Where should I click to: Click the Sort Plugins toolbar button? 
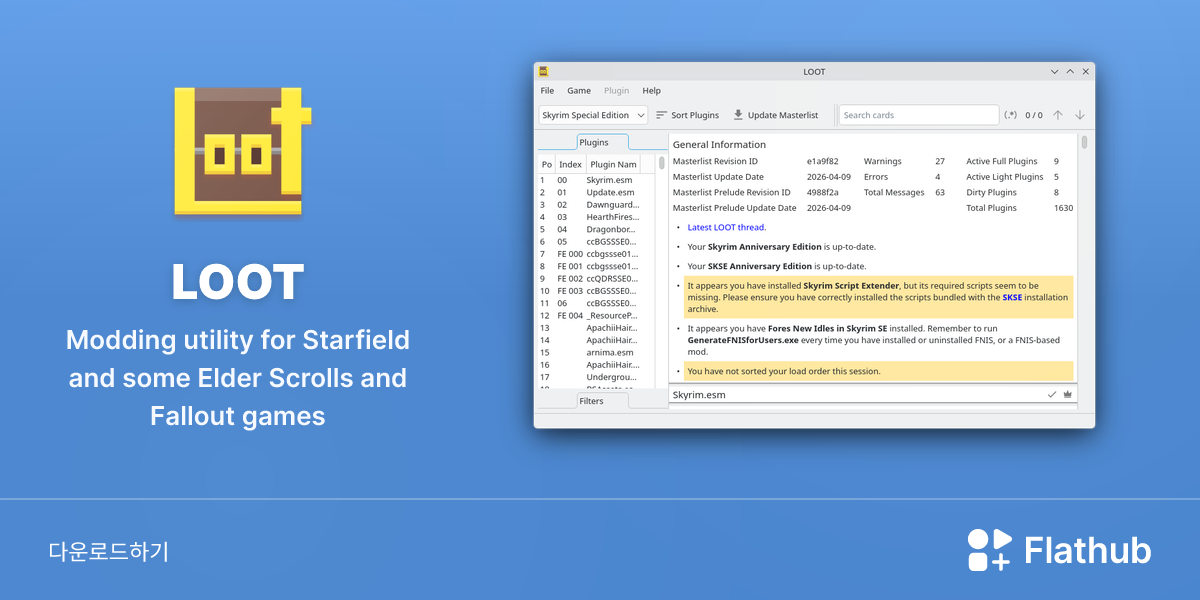687,115
